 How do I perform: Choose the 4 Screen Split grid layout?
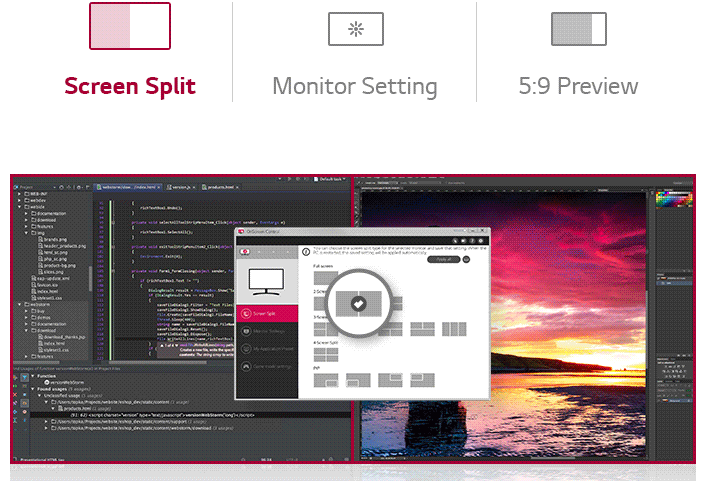[326, 355]
